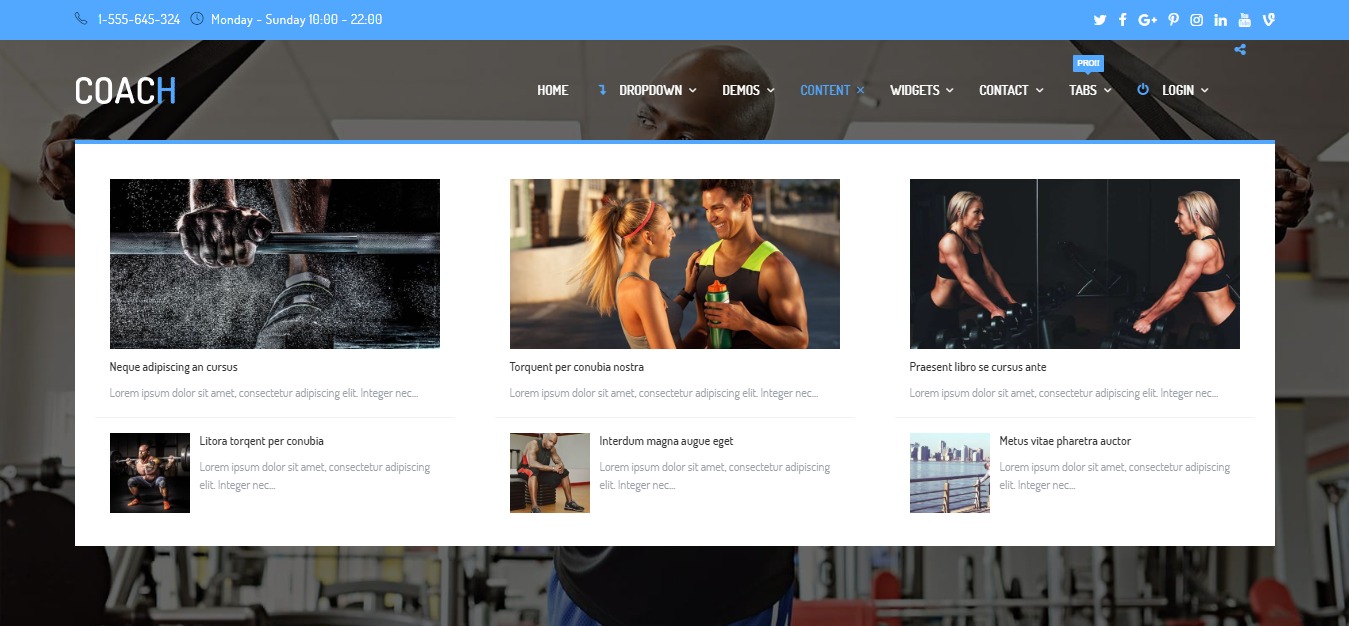Open article 'Praesent libro se cursus ante'
Viewport: 1349px width, 626px height.
(x=978, y=367)
